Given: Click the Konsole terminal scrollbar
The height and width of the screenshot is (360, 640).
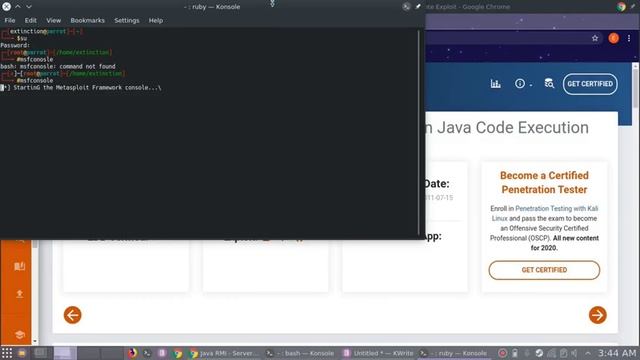Looking at the screenshot, I should [419, 133].
